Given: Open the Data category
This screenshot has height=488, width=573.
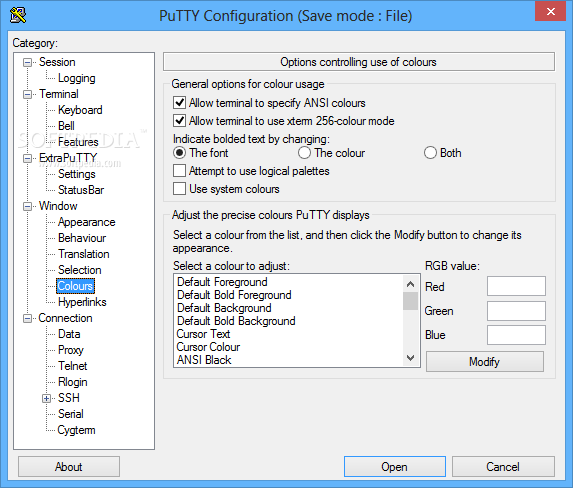Looking at the screenshot, I should tap(69, 334).
